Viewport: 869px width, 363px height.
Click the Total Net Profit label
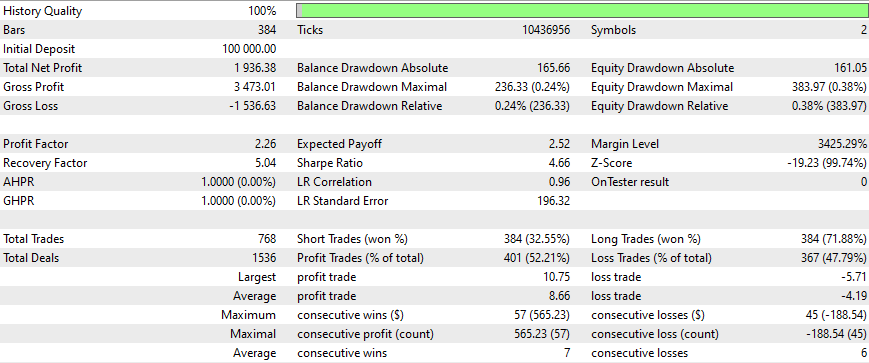click(43, 68)
